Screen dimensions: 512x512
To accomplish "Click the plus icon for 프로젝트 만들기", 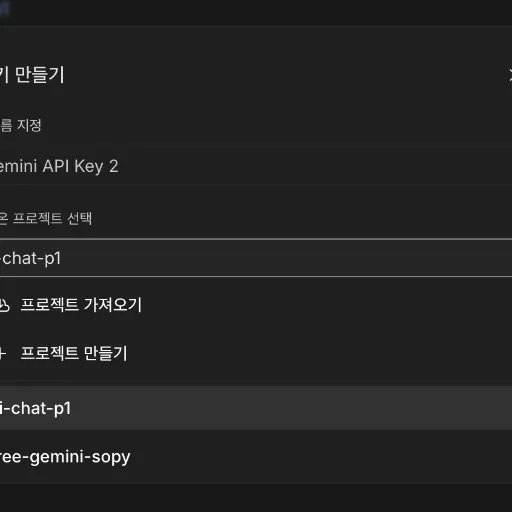I will (3, 353).
